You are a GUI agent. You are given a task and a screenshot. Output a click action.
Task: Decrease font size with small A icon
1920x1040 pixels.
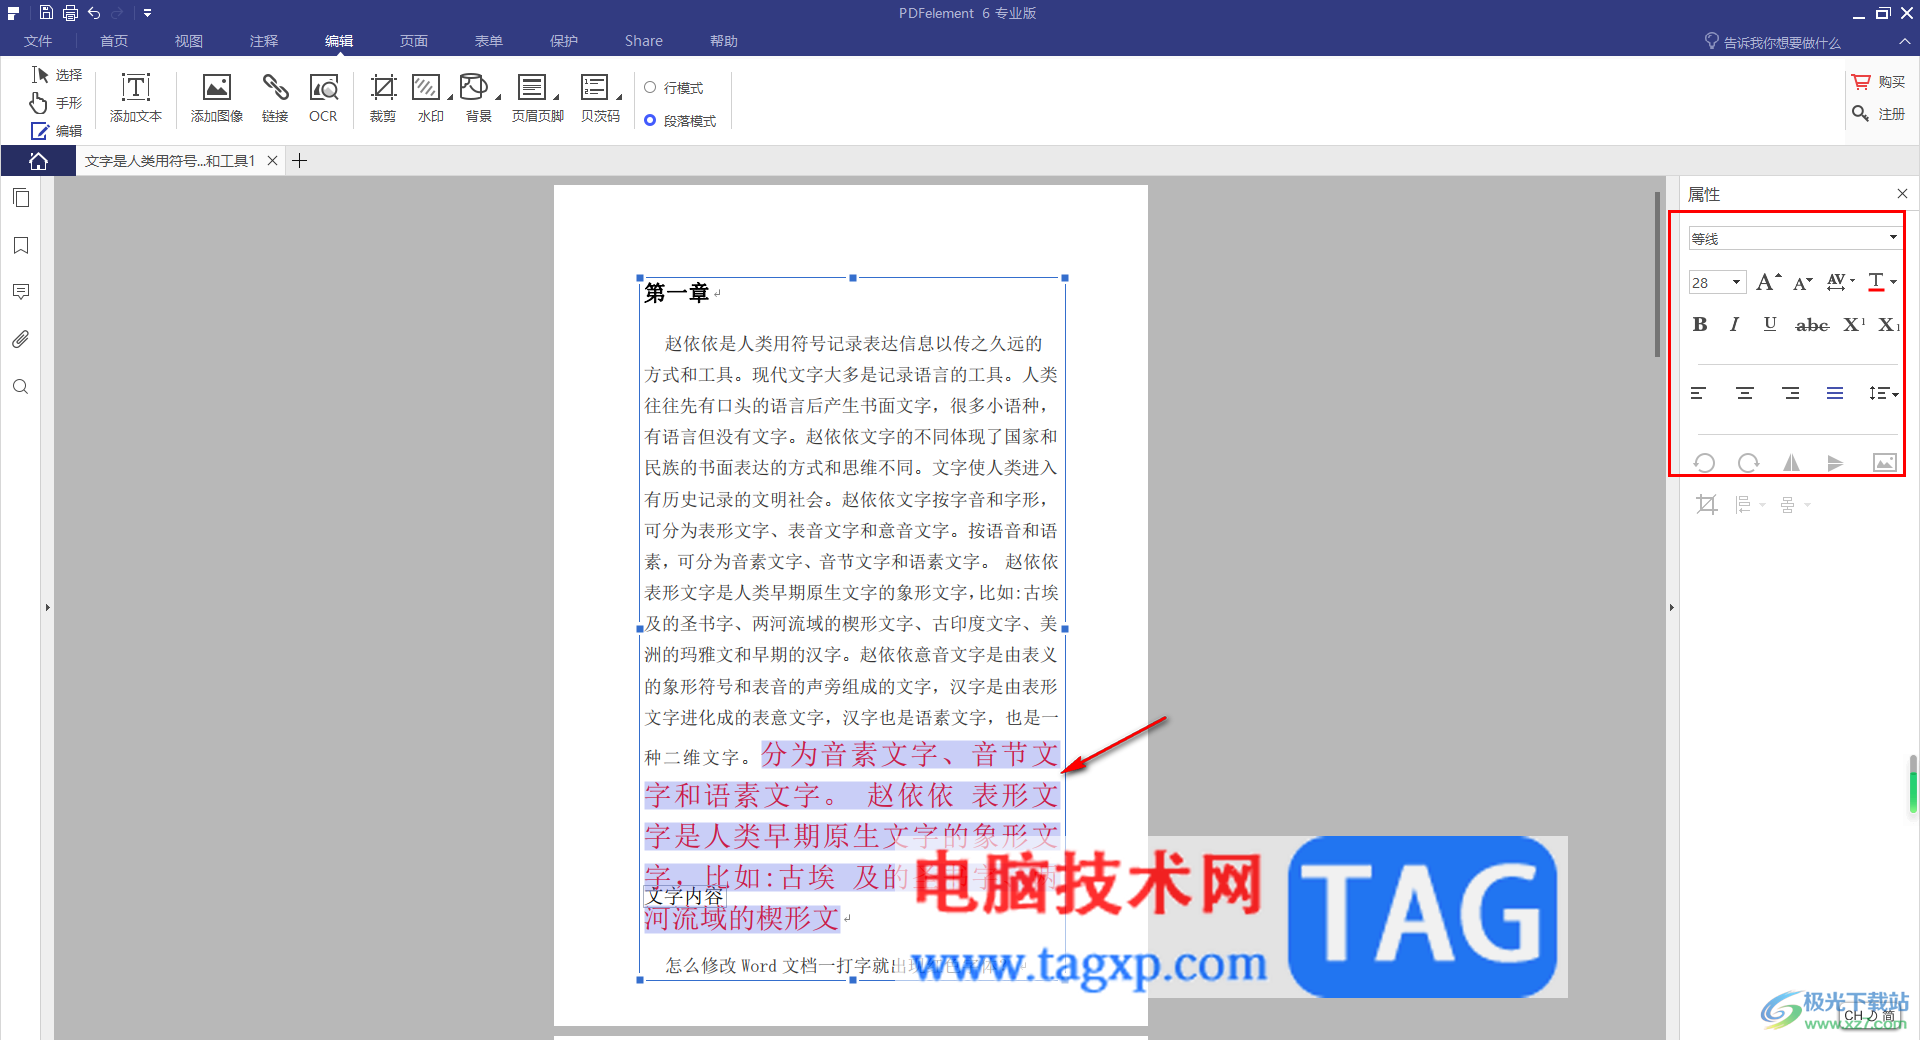point(1802,283)
